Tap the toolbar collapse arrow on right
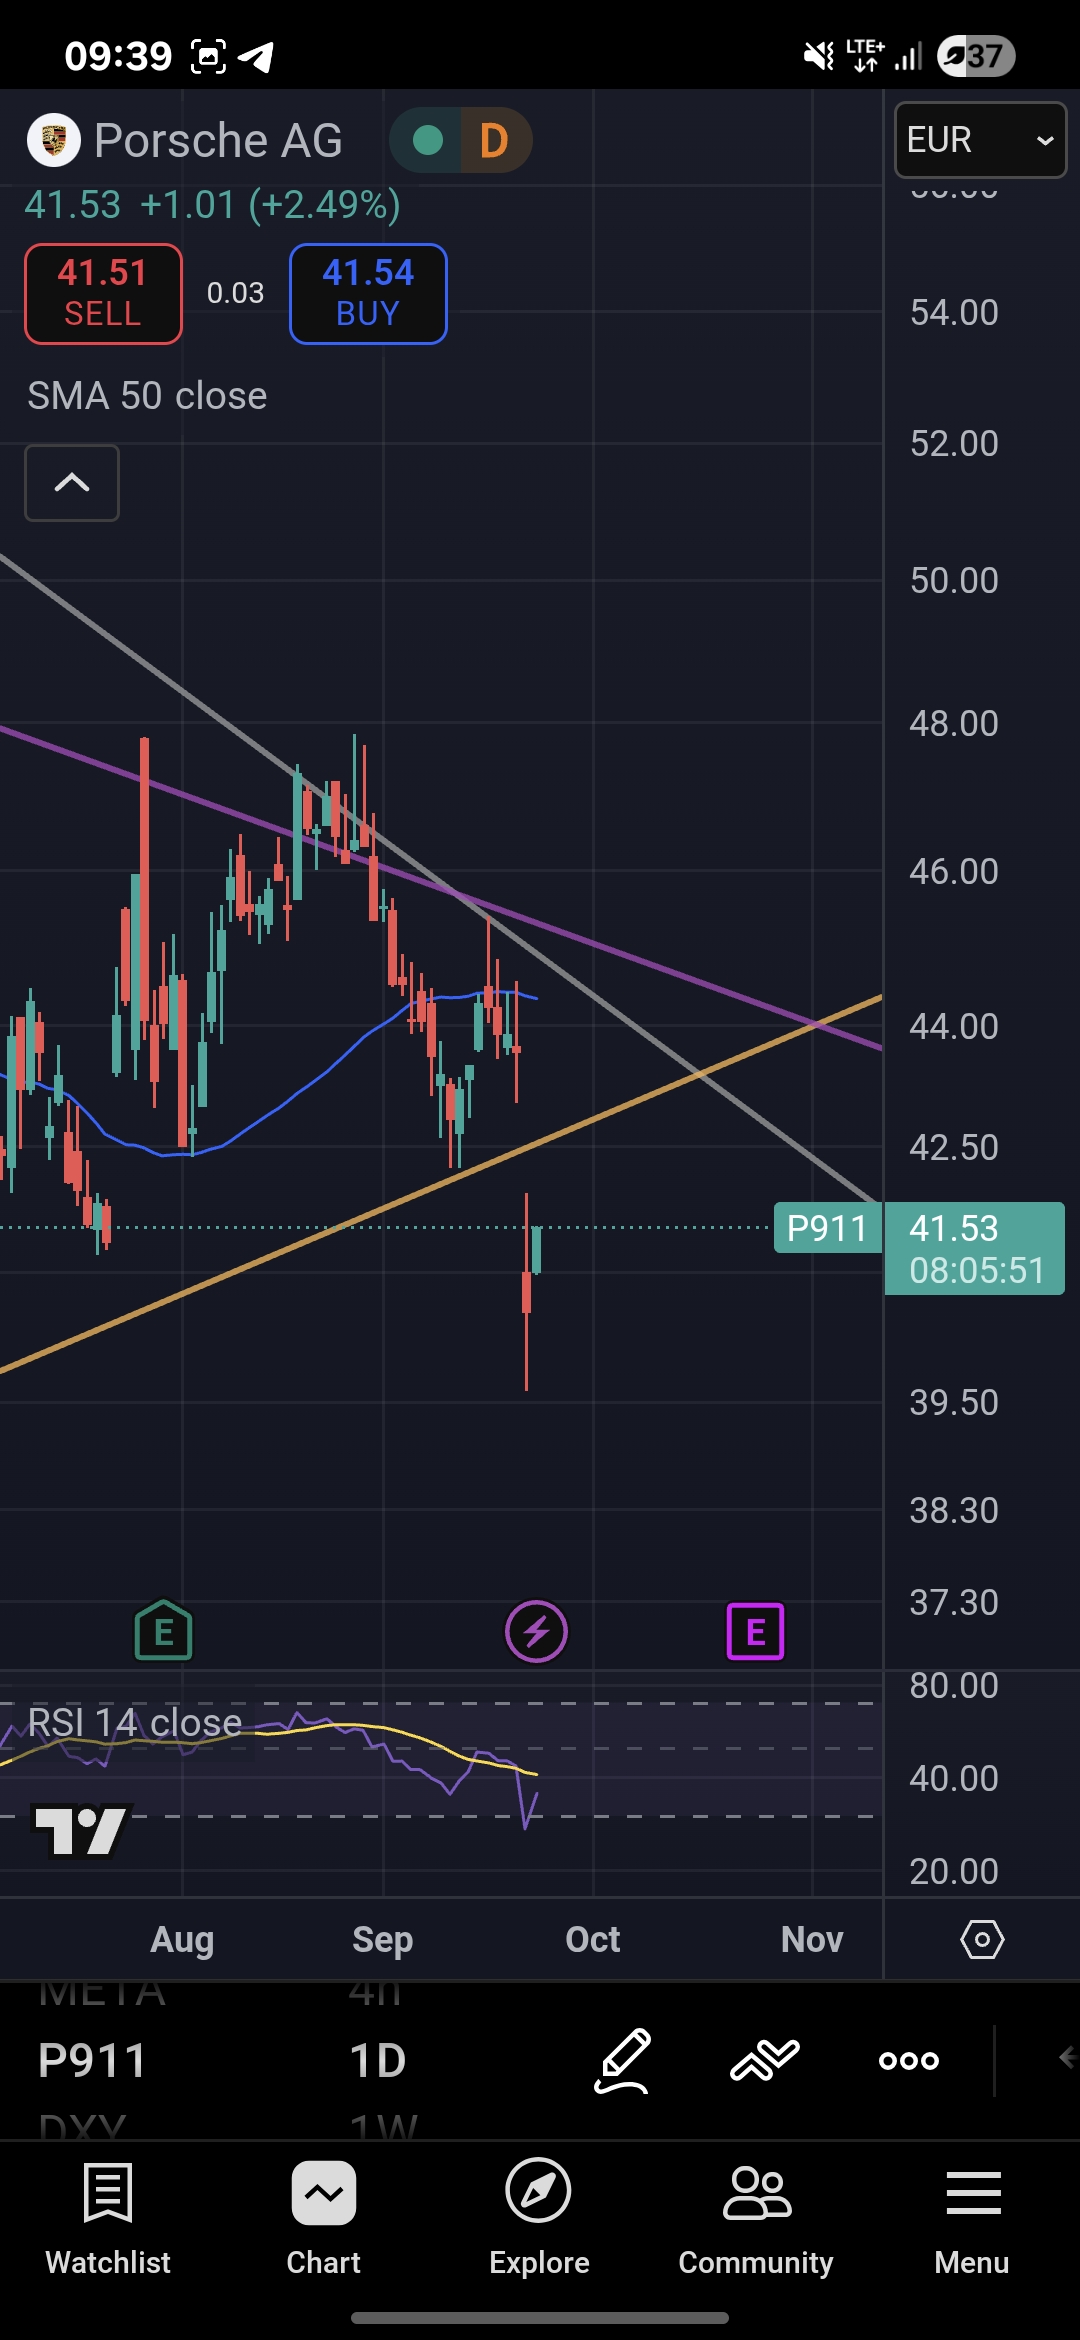This screenshot has width=1080, height=2340. (x=1066, y=2057)
